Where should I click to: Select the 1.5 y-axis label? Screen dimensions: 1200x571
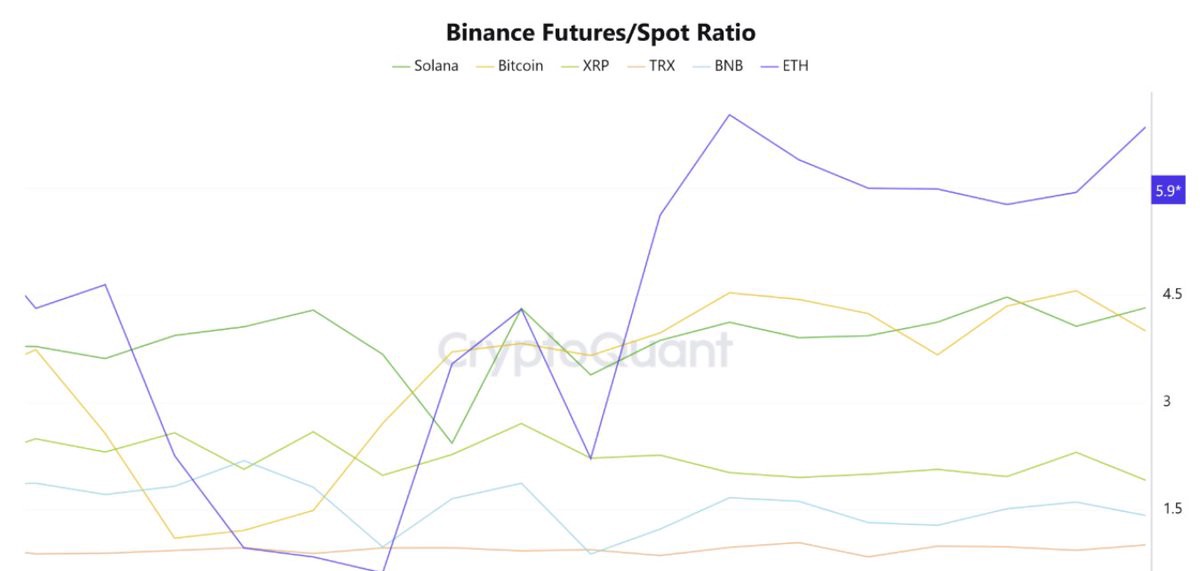point(1173,508)
